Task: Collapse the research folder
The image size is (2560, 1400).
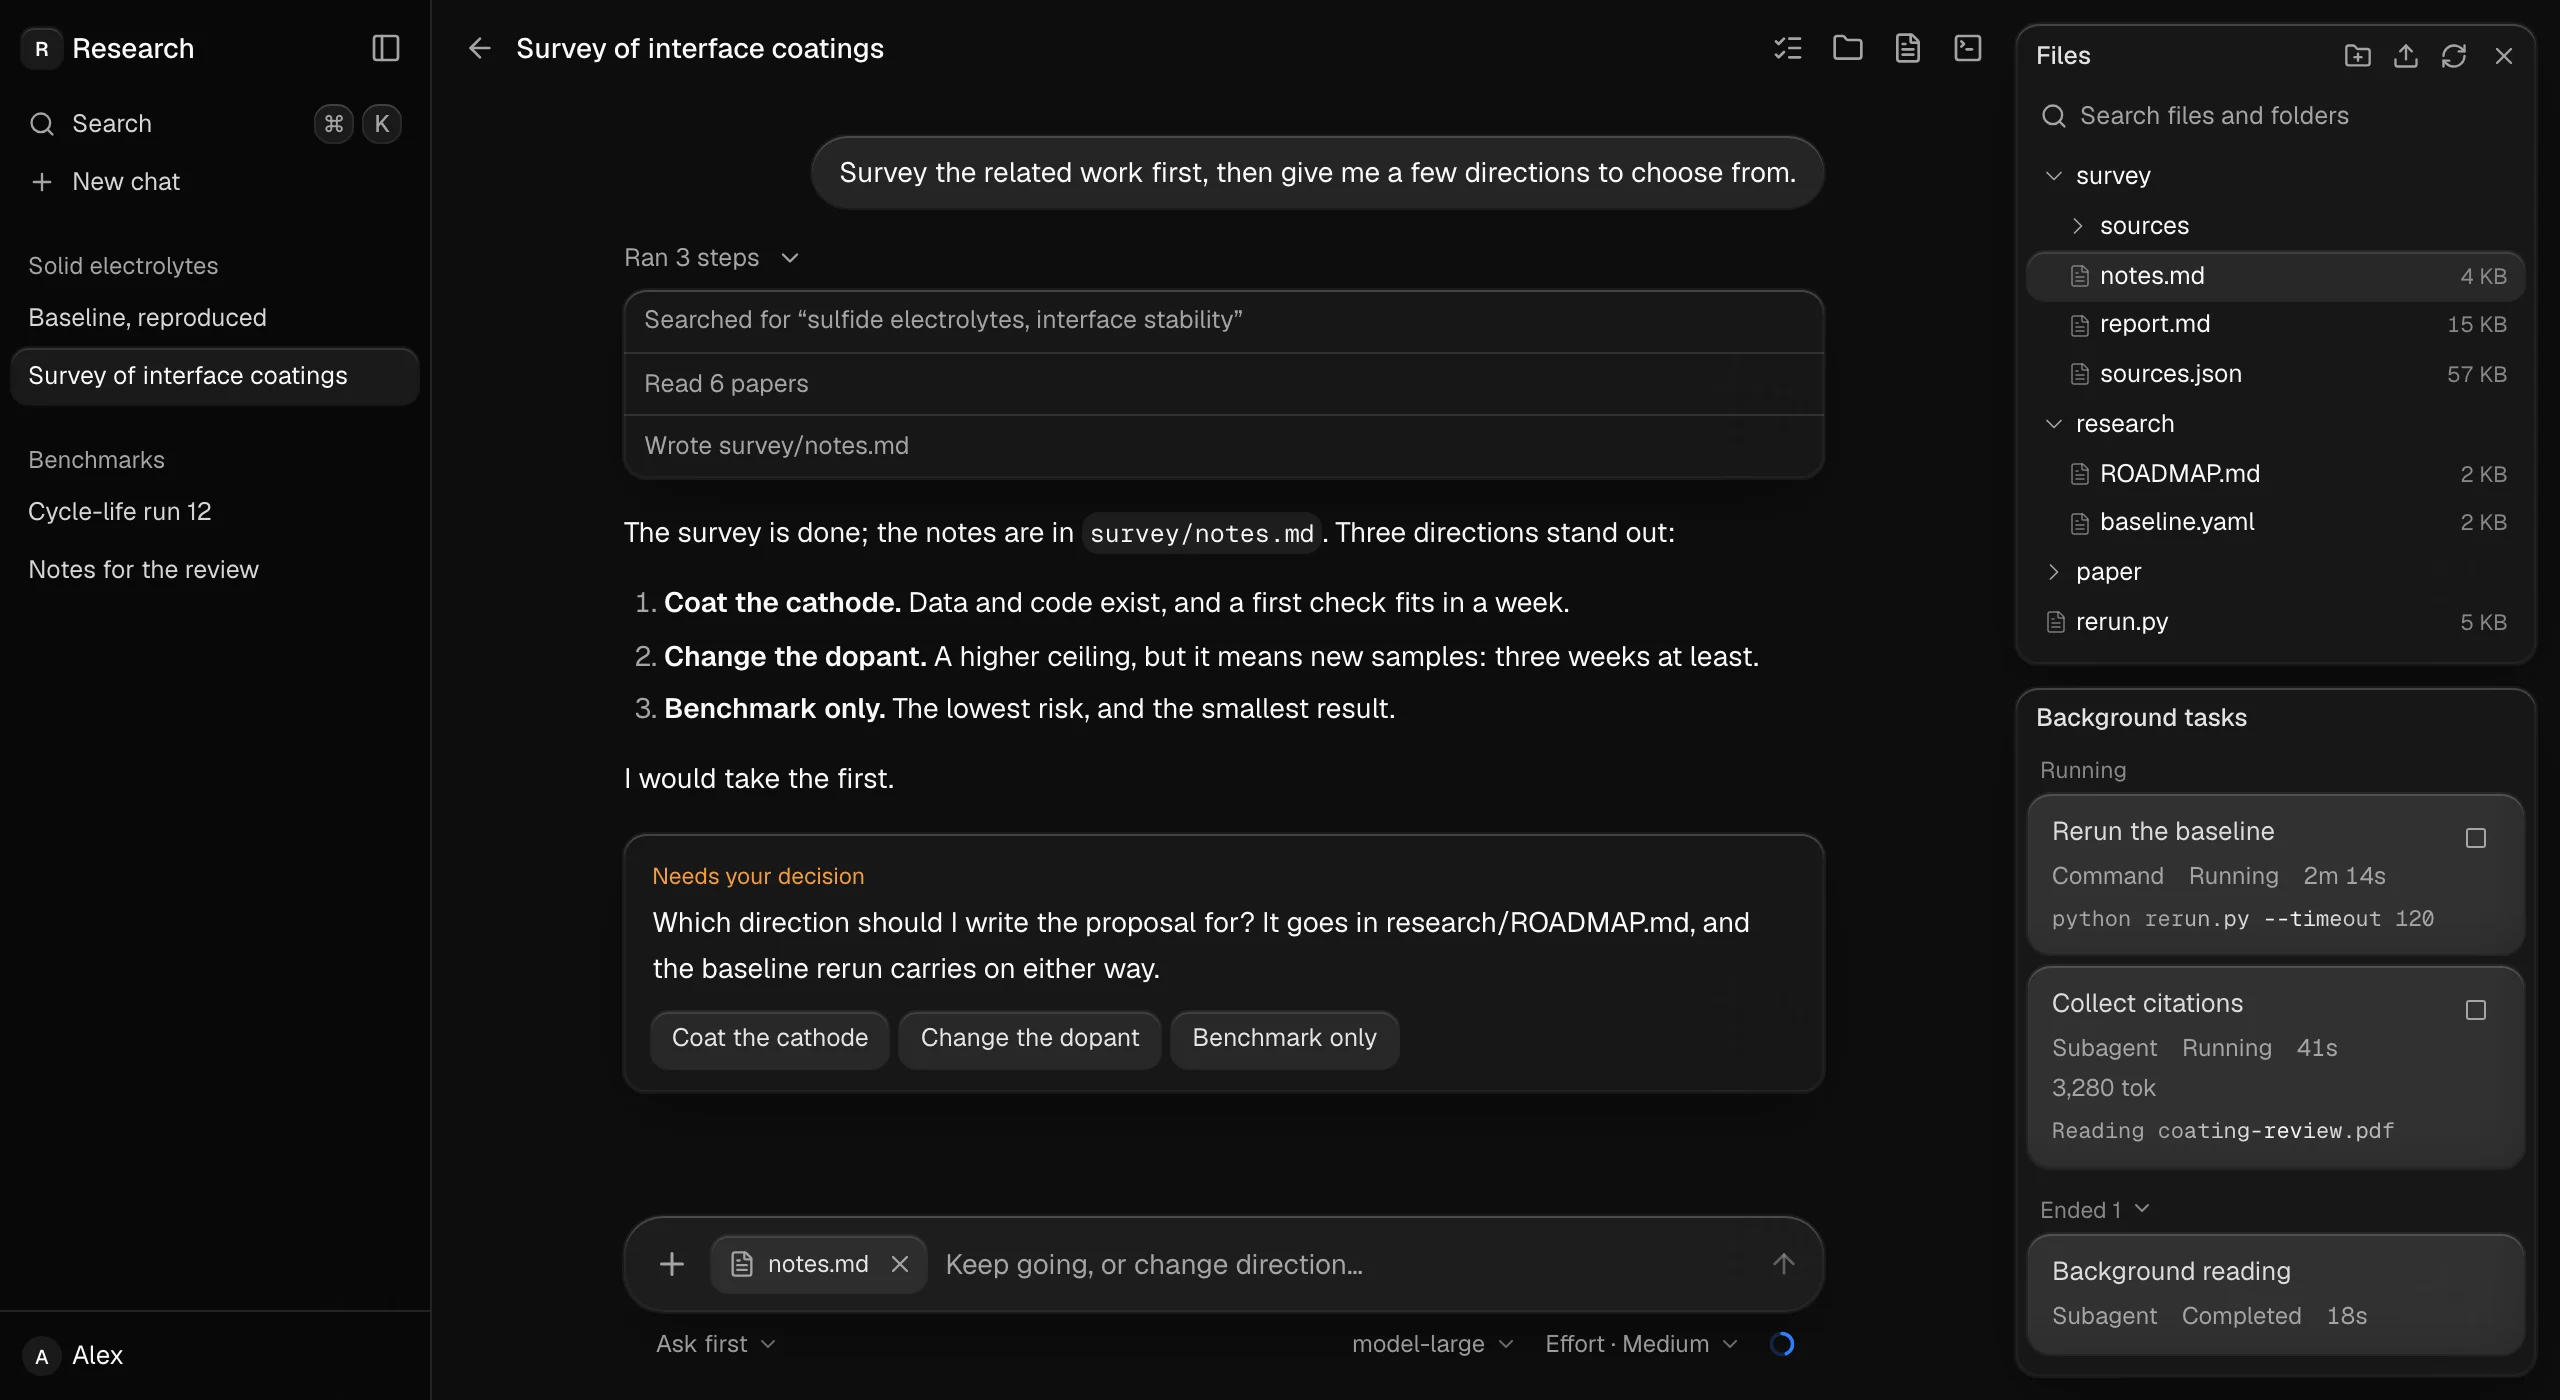Action: [x=2054, y=424]
